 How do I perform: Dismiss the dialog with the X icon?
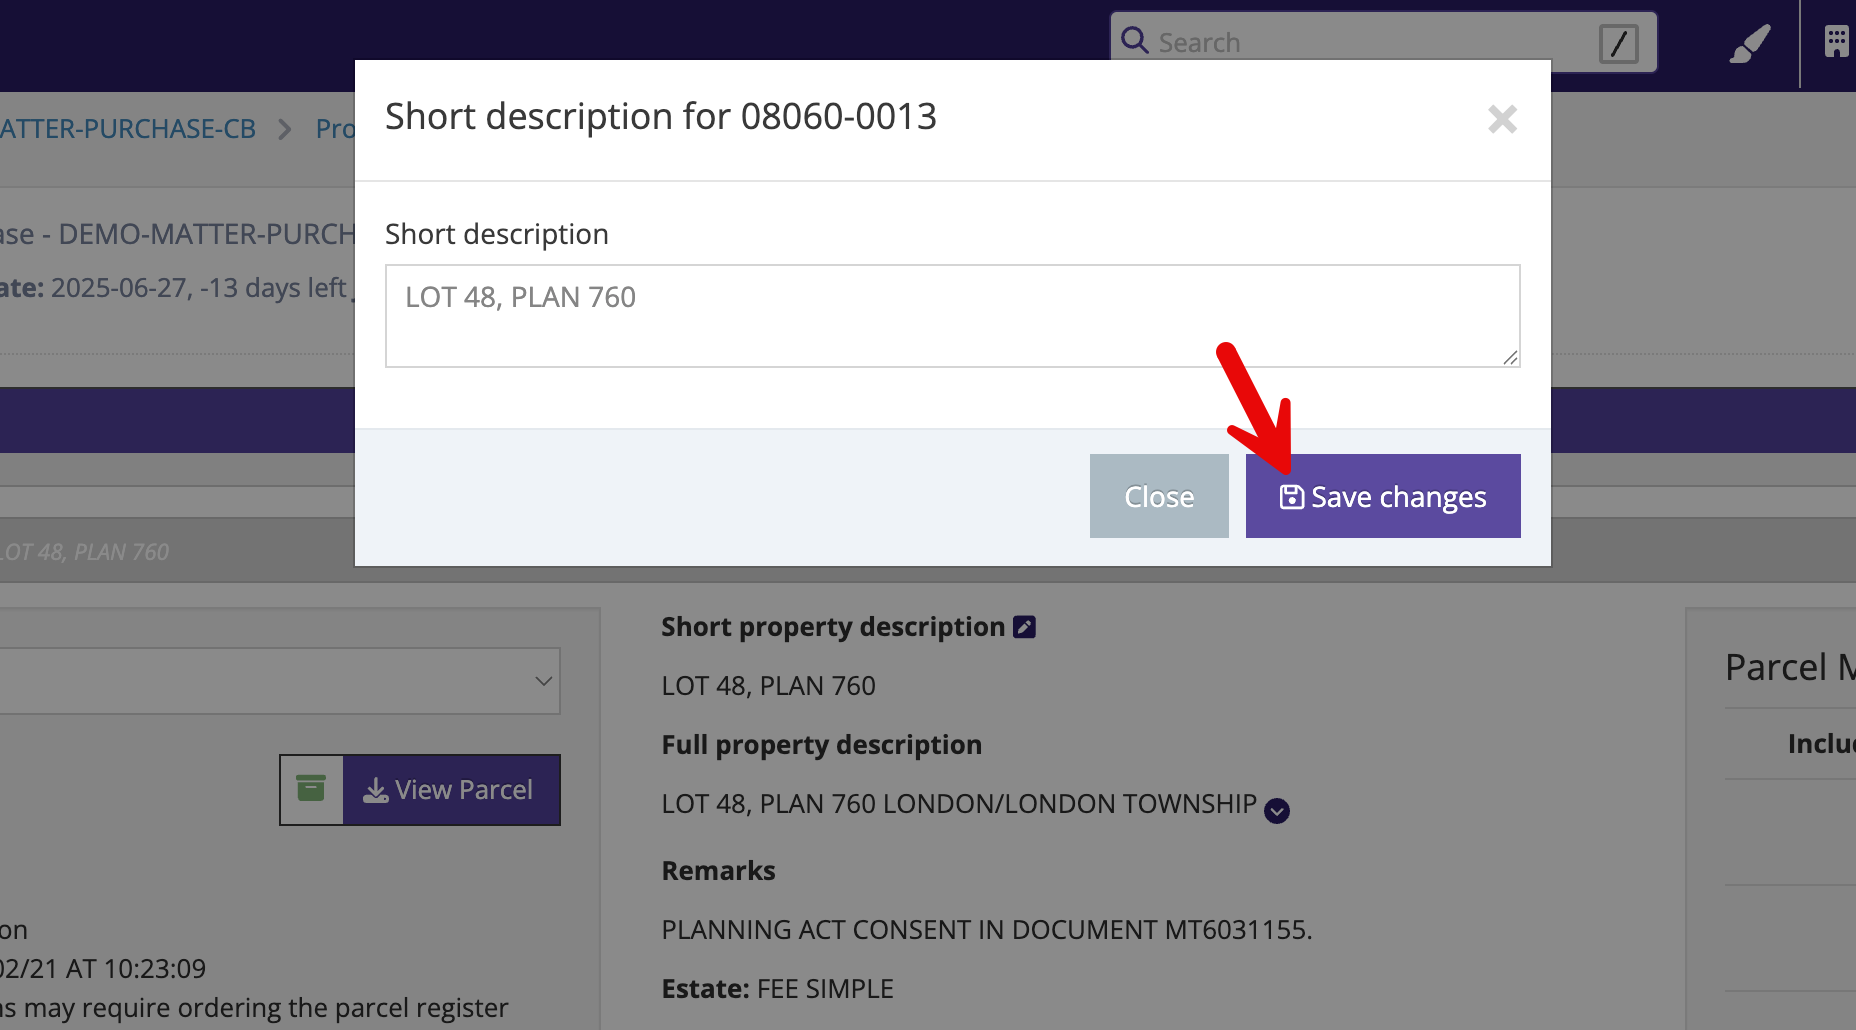tap(1502, 119)
